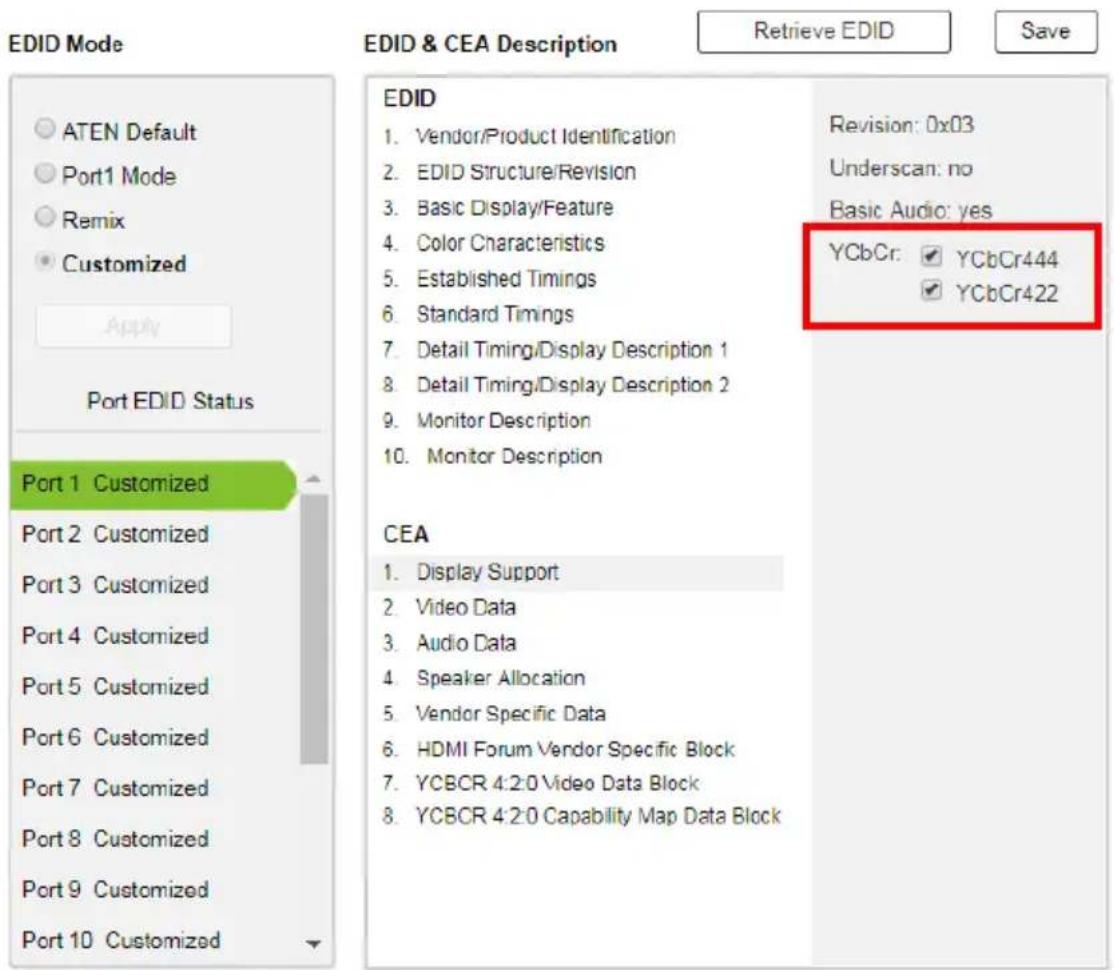Select the Port1 Mode radio button
Image resolution: width=1114 pixels, height=970 pixels.
click(45, 173)
